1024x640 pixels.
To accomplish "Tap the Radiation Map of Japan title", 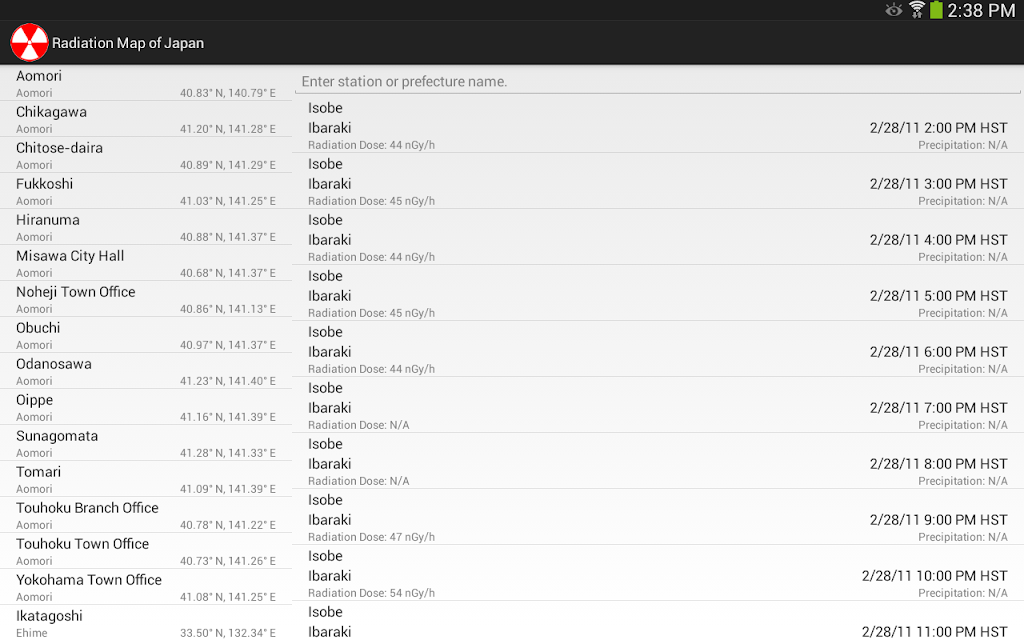I will 128,43.
